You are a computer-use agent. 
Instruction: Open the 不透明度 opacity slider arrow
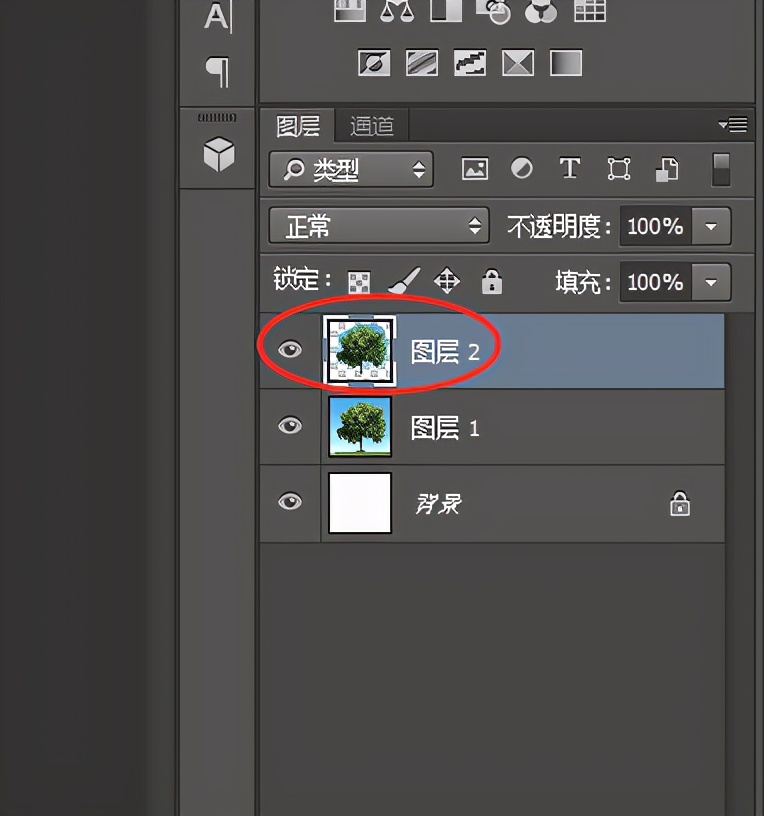coord(711,226)
